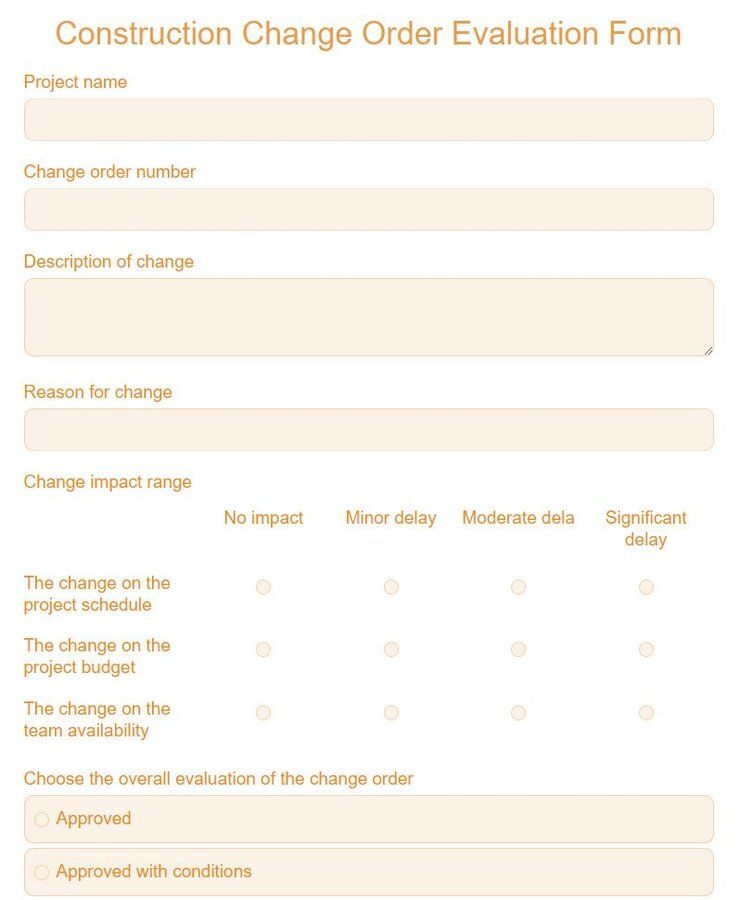This screenshot has width=740, height=900.
Task: Select Moderate delay for project budget change
Action: pyautogui.click(x=518, y=649)
